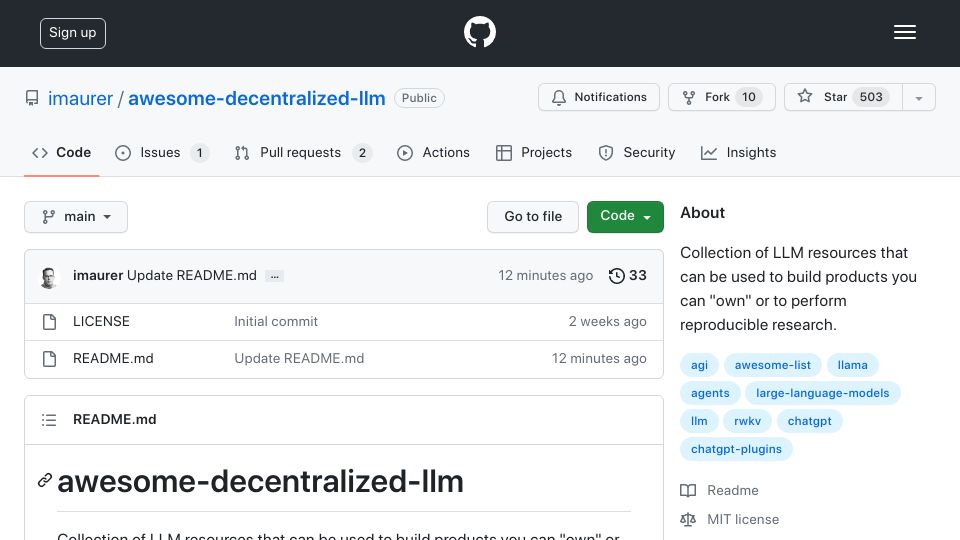Click the large-language-models topic tag

pos(822,393)
